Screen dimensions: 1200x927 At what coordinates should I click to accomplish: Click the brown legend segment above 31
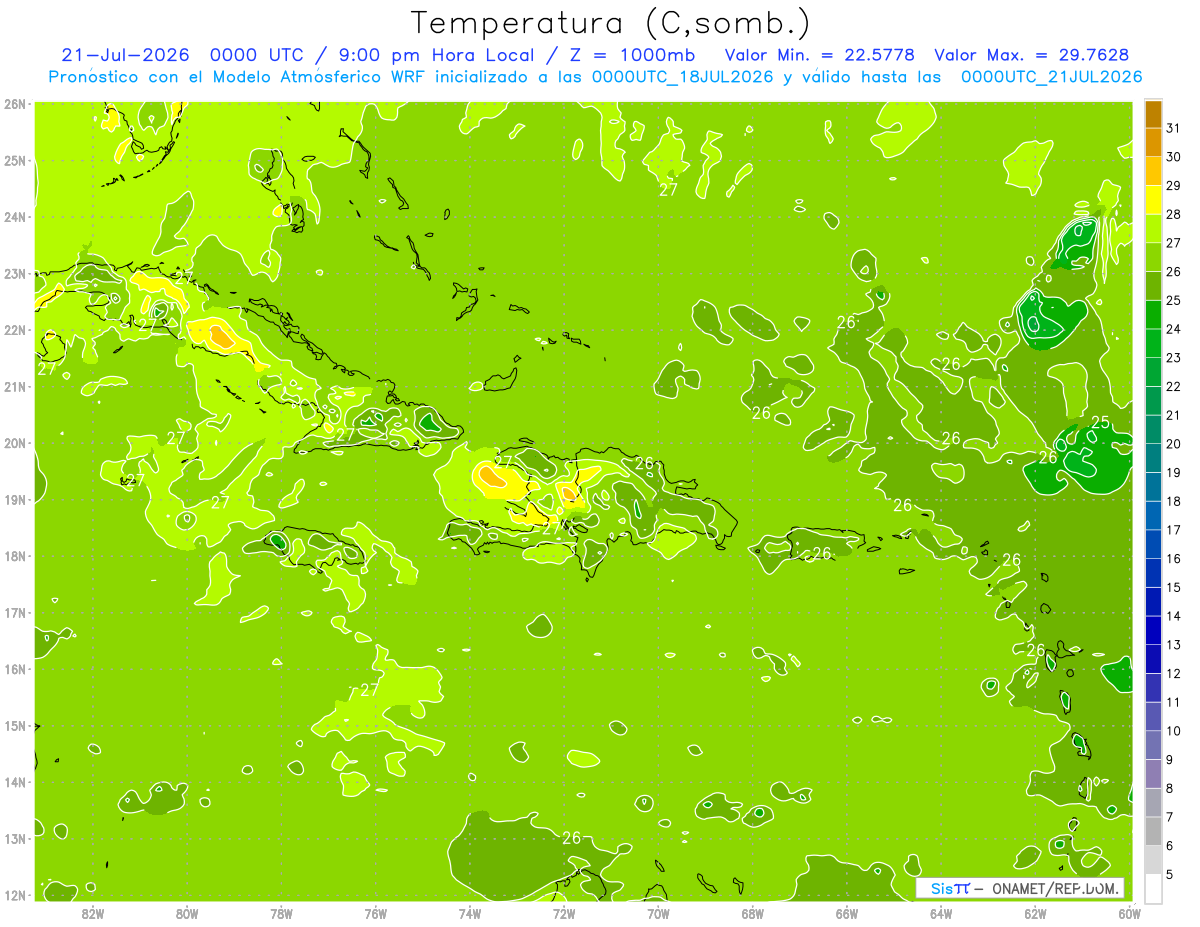(1153, 114)
